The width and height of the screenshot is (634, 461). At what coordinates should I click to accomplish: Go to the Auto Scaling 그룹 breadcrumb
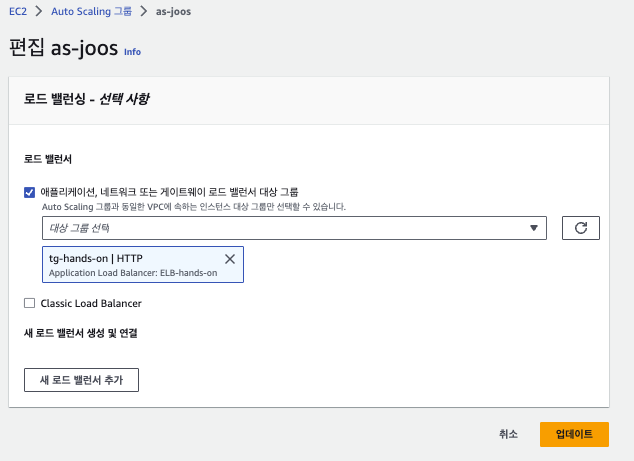coord(91,11)
